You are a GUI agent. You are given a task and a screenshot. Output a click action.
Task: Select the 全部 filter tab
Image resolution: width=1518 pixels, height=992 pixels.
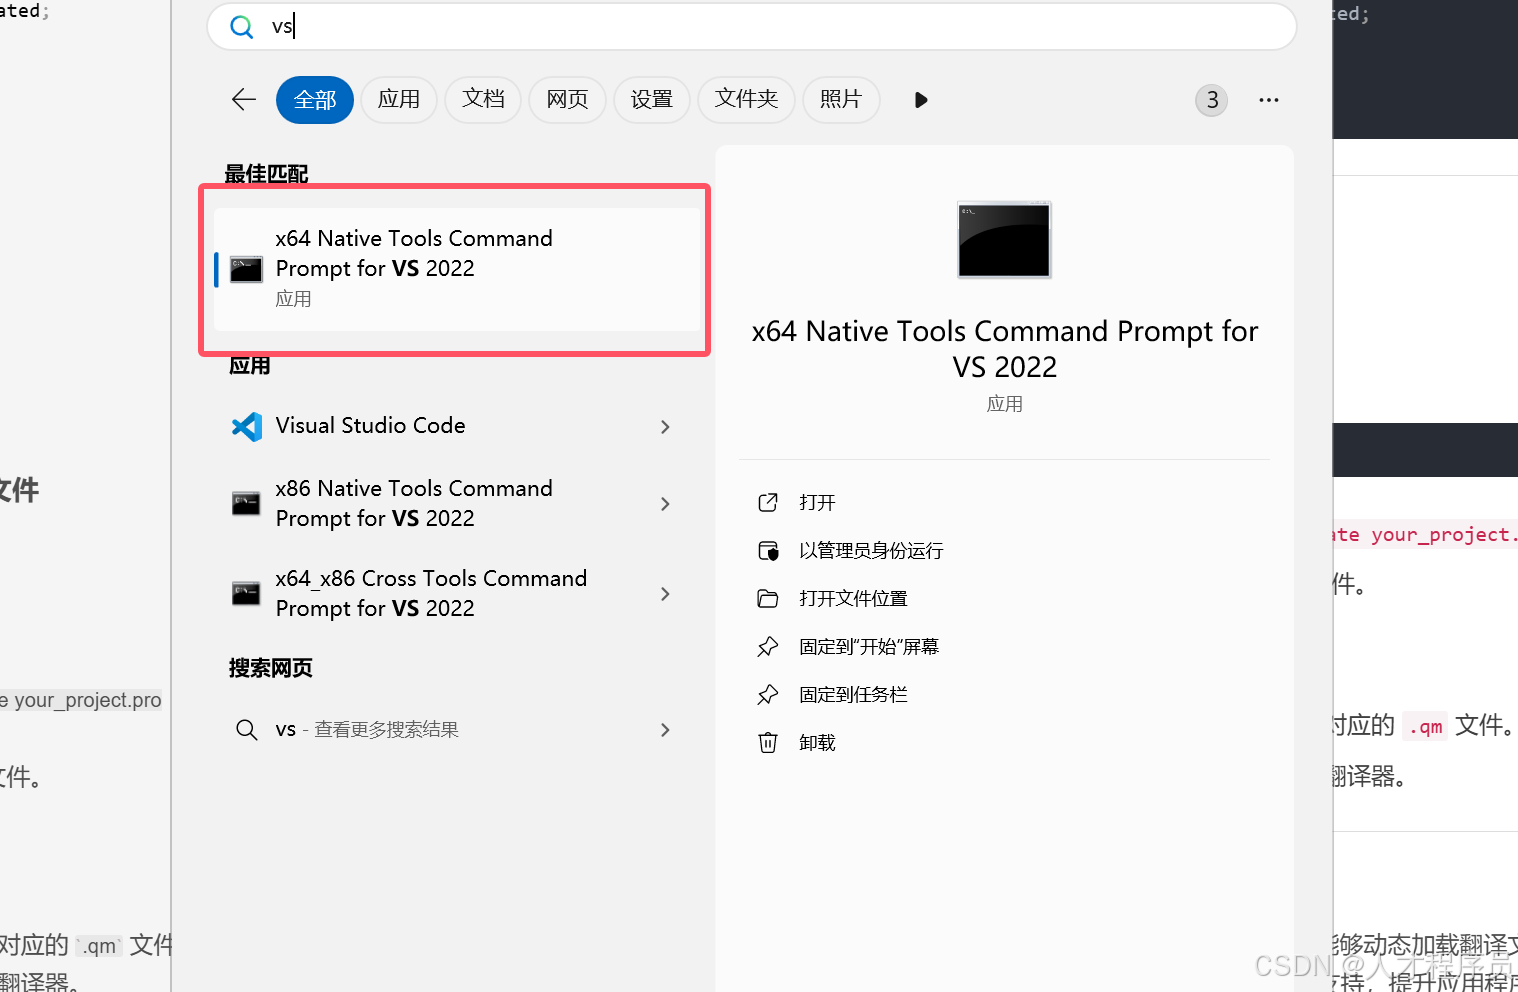315,100
